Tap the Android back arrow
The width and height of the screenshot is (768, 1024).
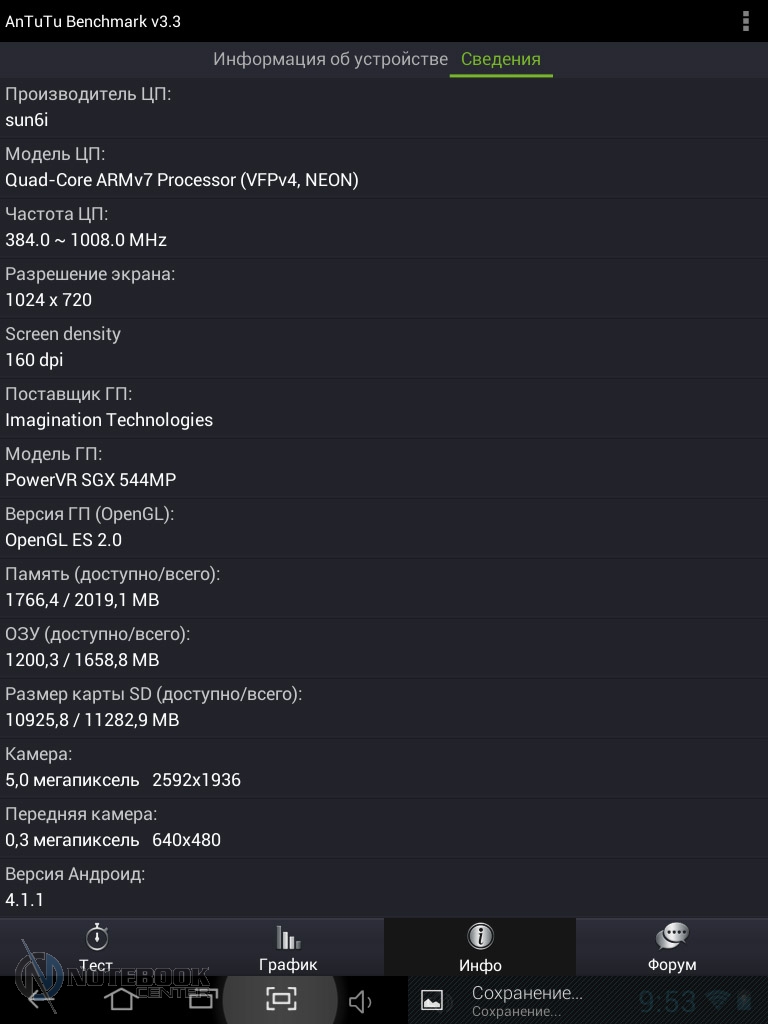pyautogui.click(x=41, y=998)
